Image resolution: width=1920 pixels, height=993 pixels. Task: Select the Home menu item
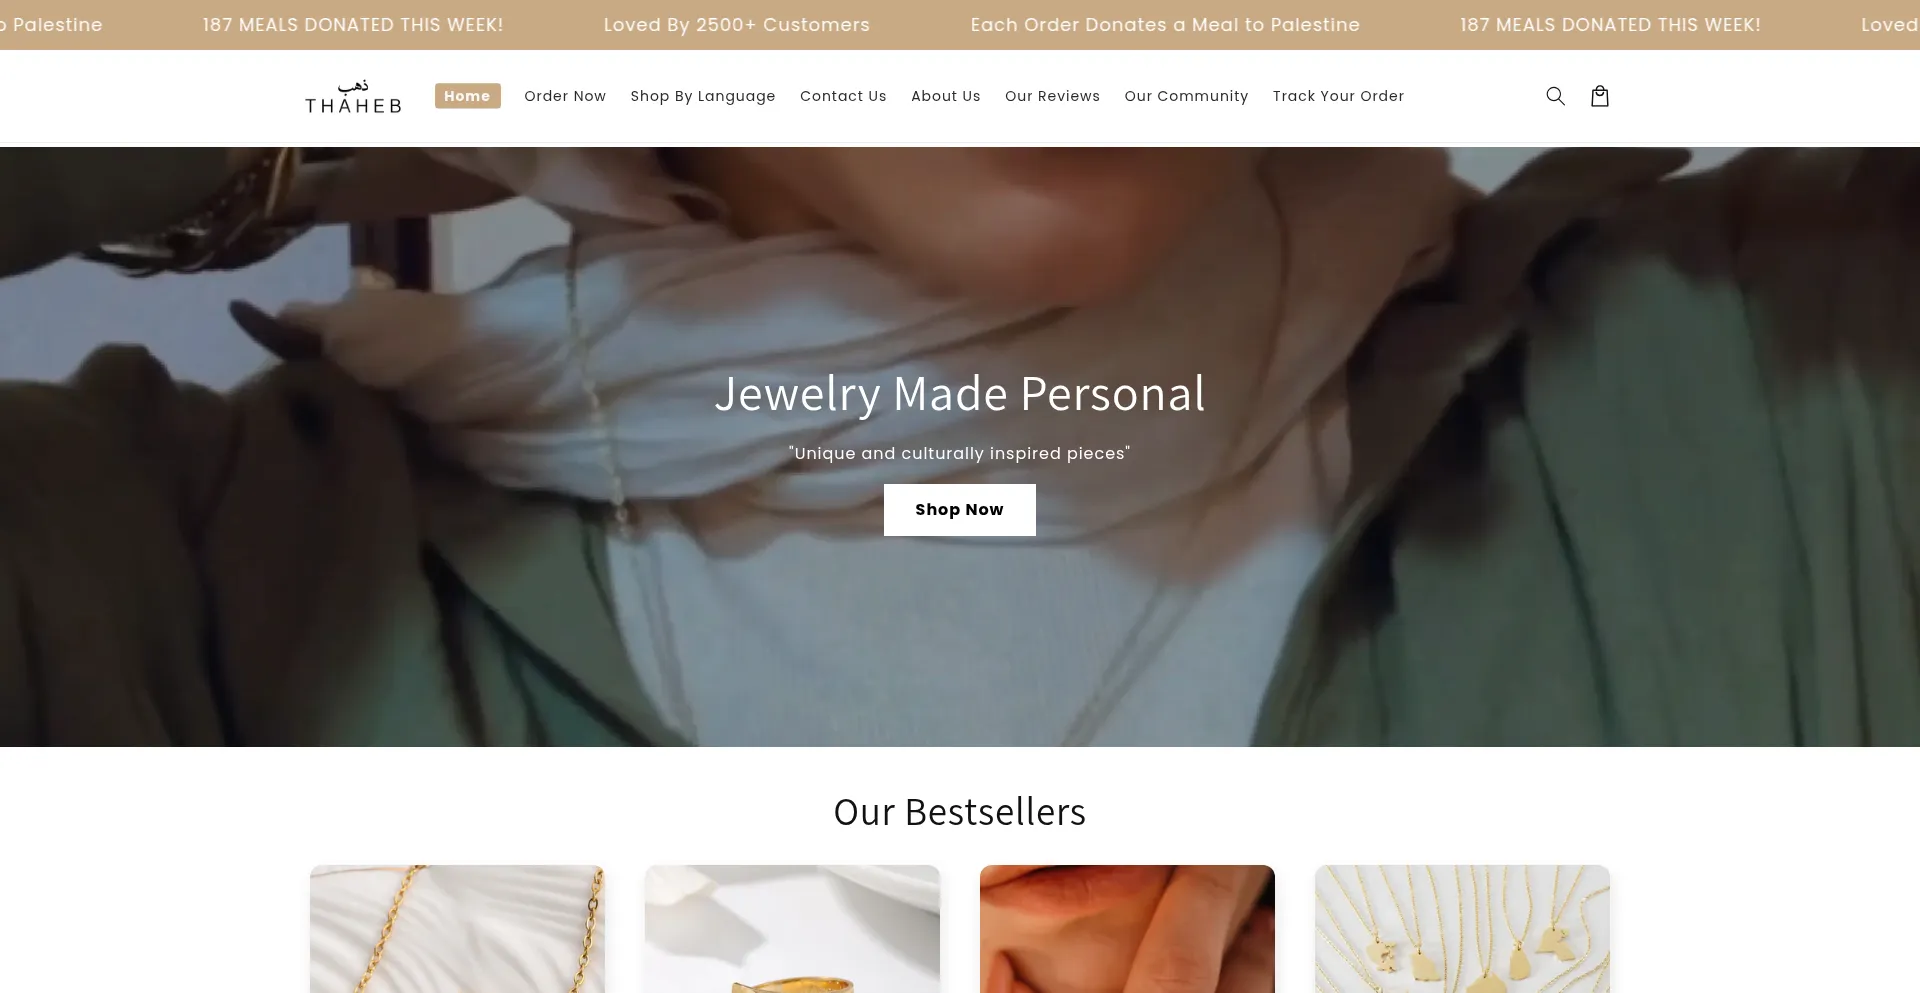coord(467,96)
